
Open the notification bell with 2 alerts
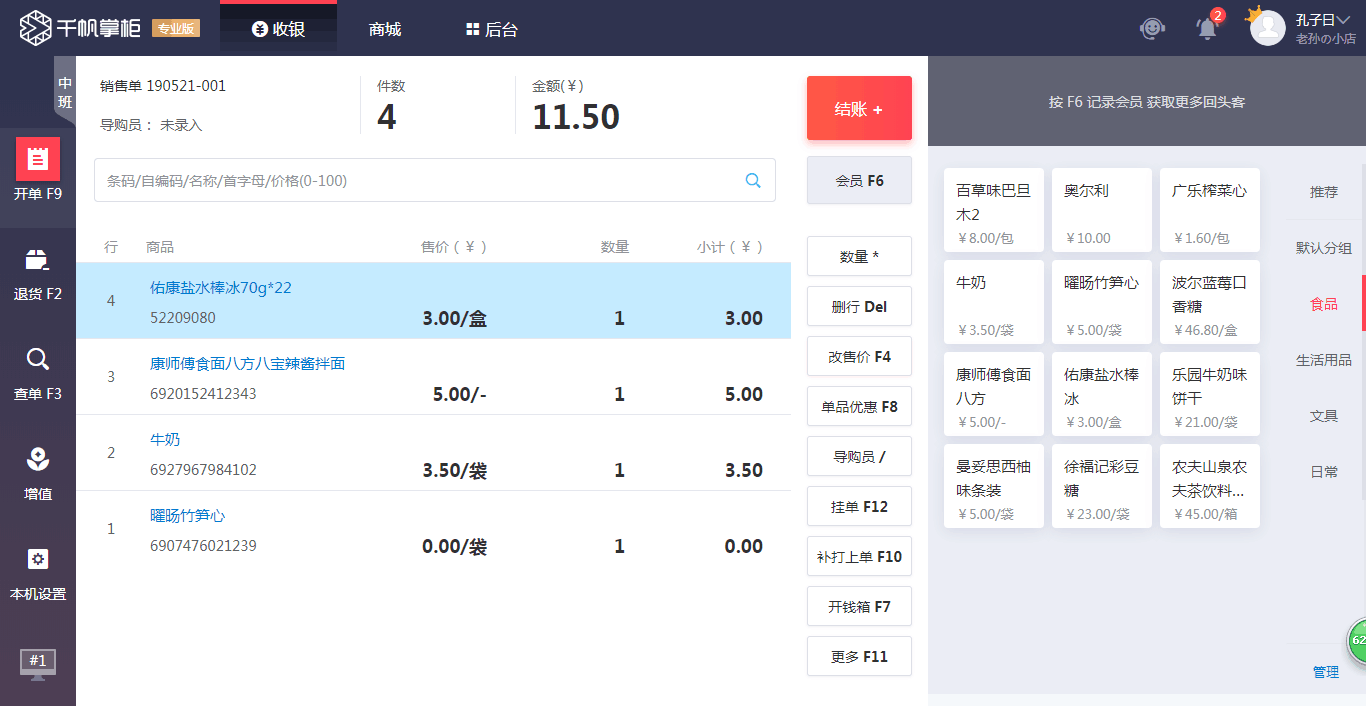(x=1206, y=29)
